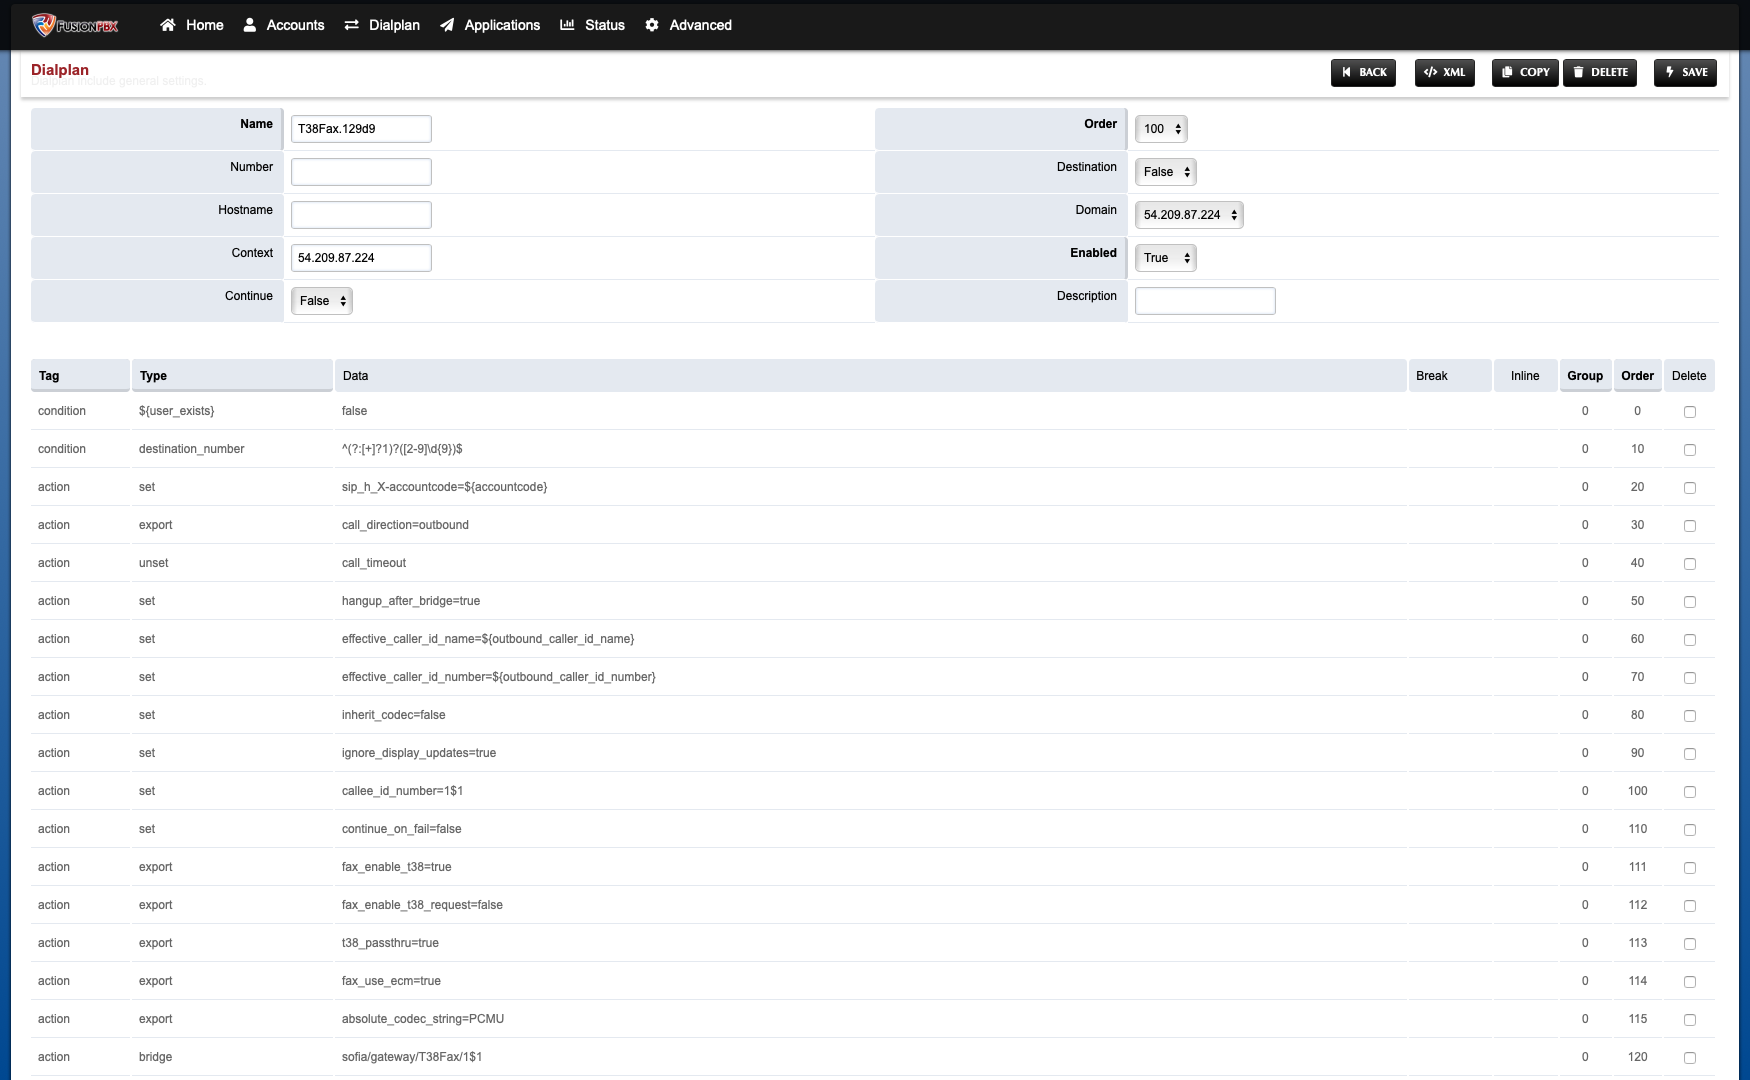1750x1080 pixels.
Task: Tick Delete for the fax_enable_t38=true export row
Action: tap(1690, 867)
